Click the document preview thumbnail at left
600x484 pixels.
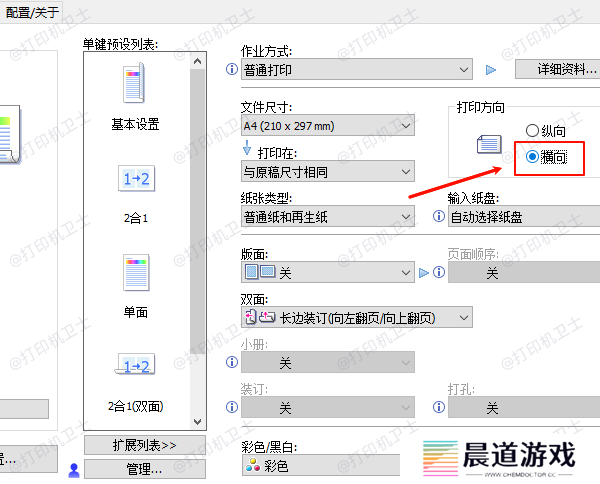[10, 134]
